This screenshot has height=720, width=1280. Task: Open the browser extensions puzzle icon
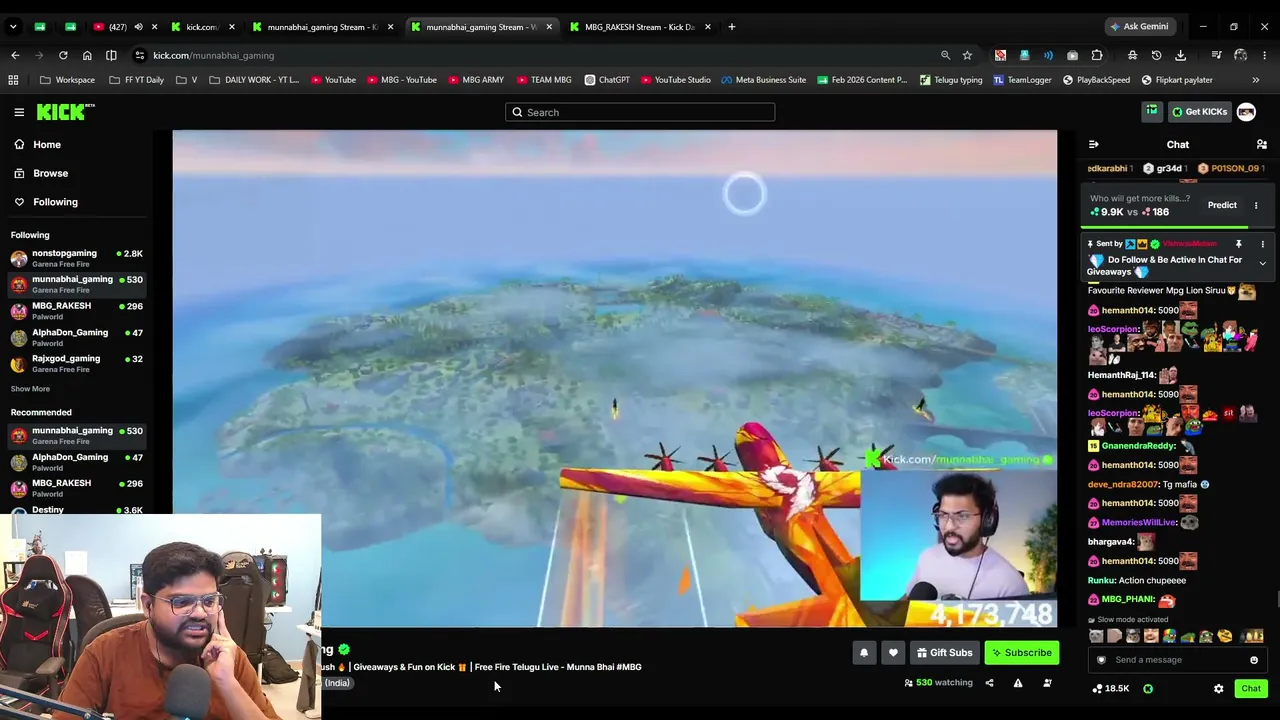click(x=1097, y=56)
